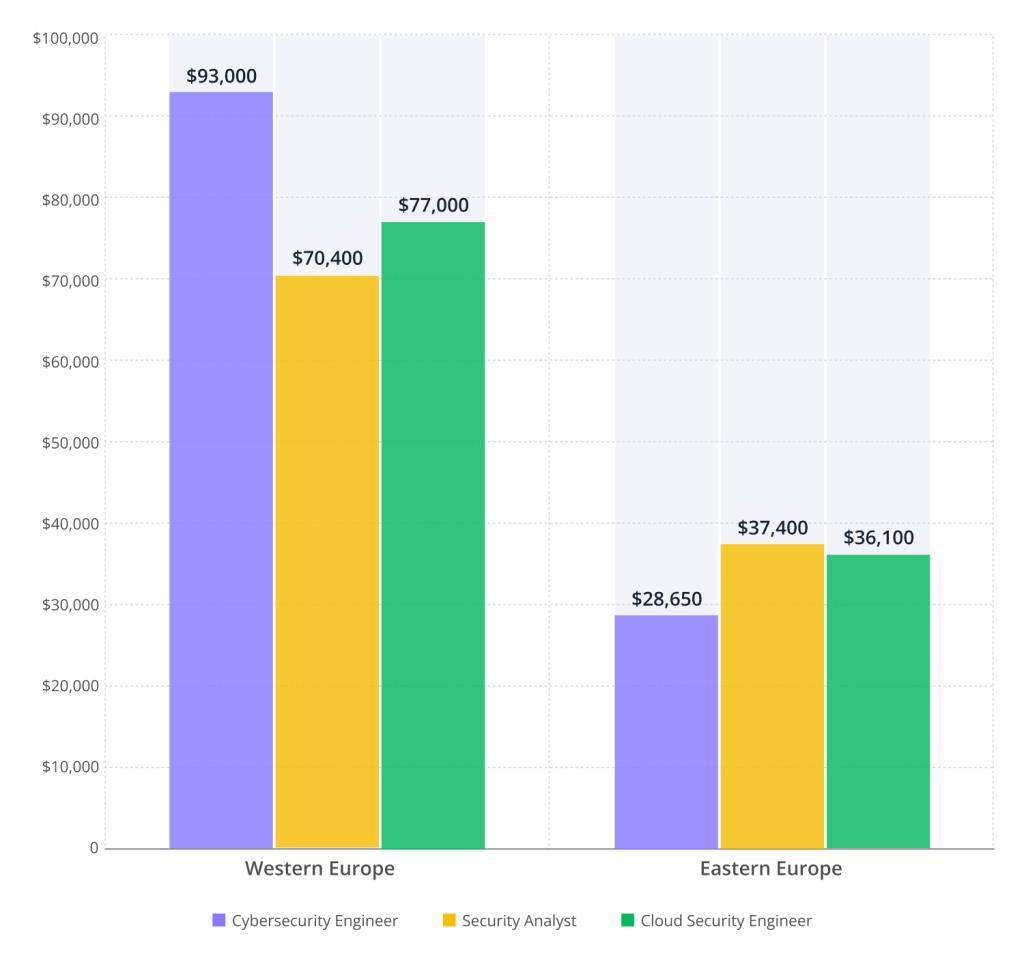Click the $30,000 y-axis tick label

pos(71,605)
